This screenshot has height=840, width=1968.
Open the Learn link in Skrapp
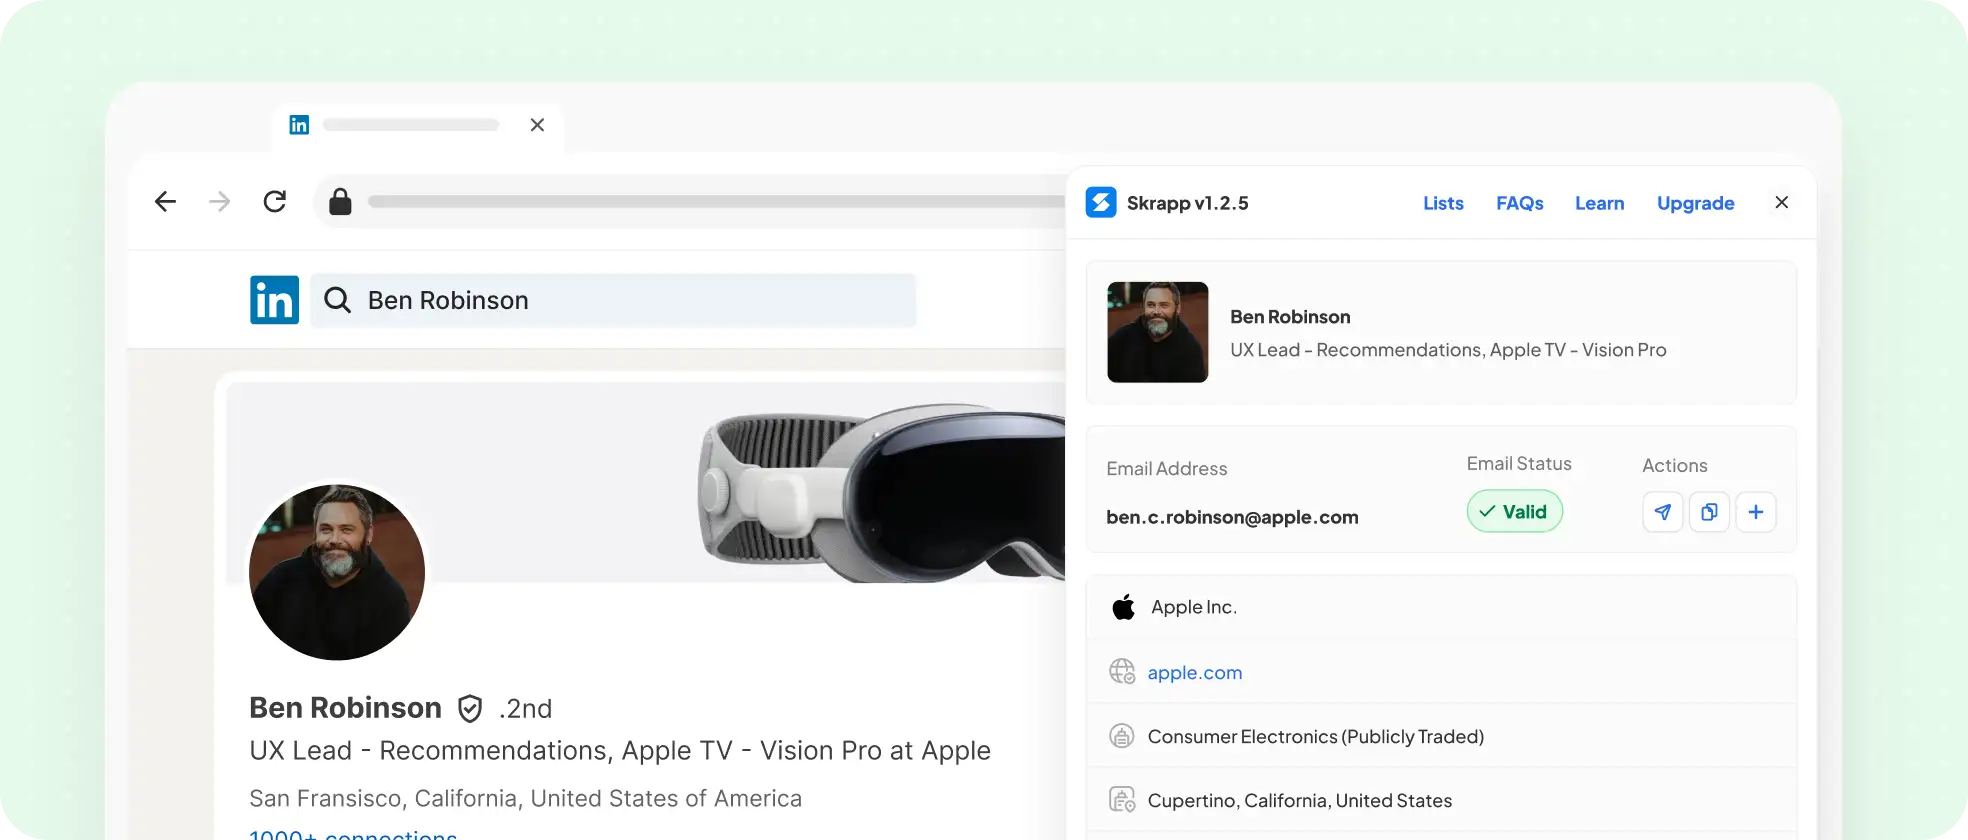point(1599,203)
